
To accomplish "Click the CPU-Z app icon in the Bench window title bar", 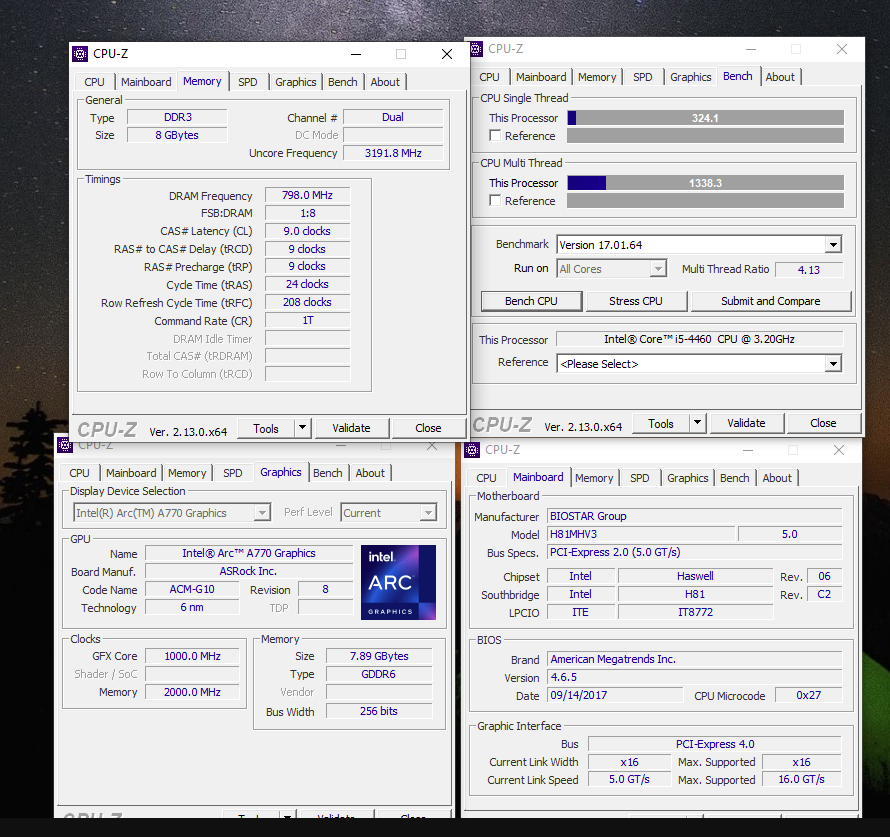I will point(476,49).
